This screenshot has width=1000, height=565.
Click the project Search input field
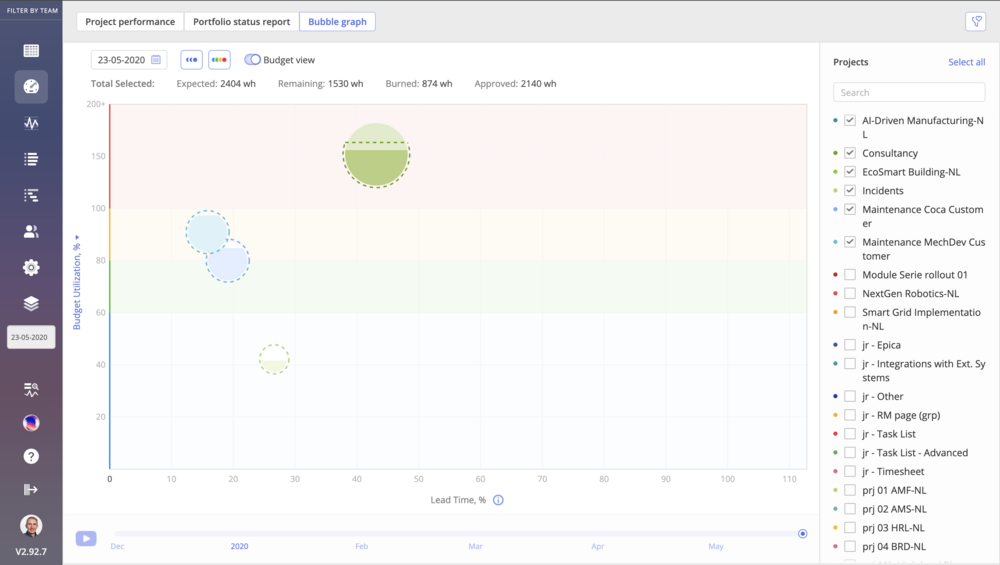click(x=909, y=92)
